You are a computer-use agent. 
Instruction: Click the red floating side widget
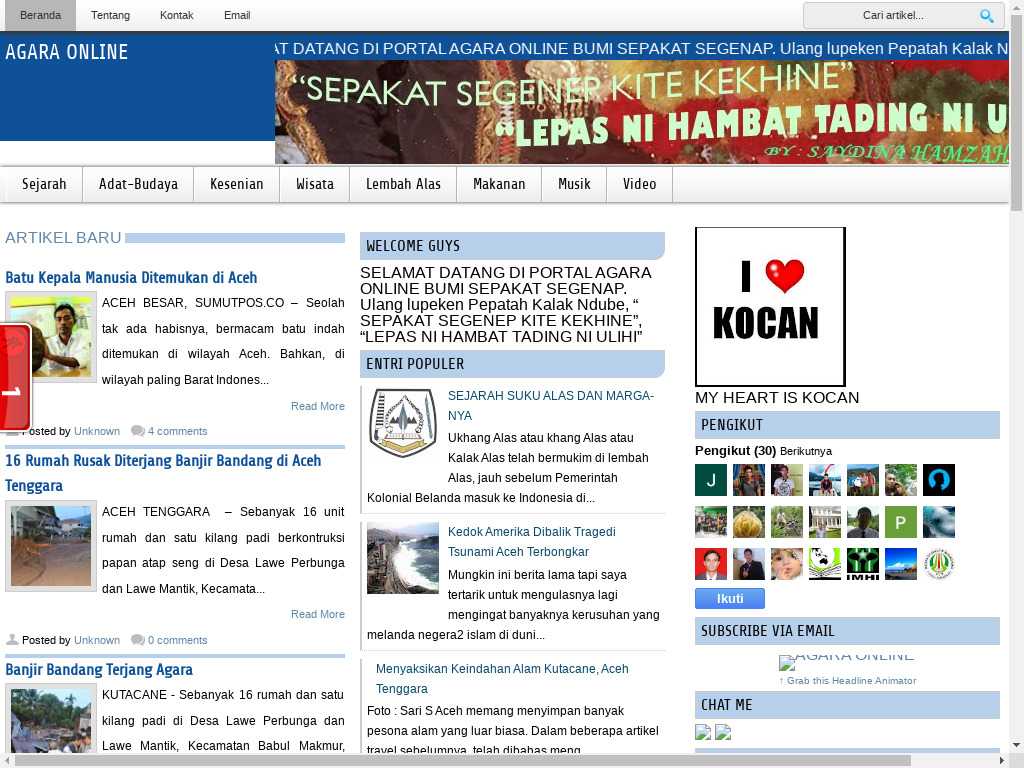pyautogui.click(x=15, y=377)
